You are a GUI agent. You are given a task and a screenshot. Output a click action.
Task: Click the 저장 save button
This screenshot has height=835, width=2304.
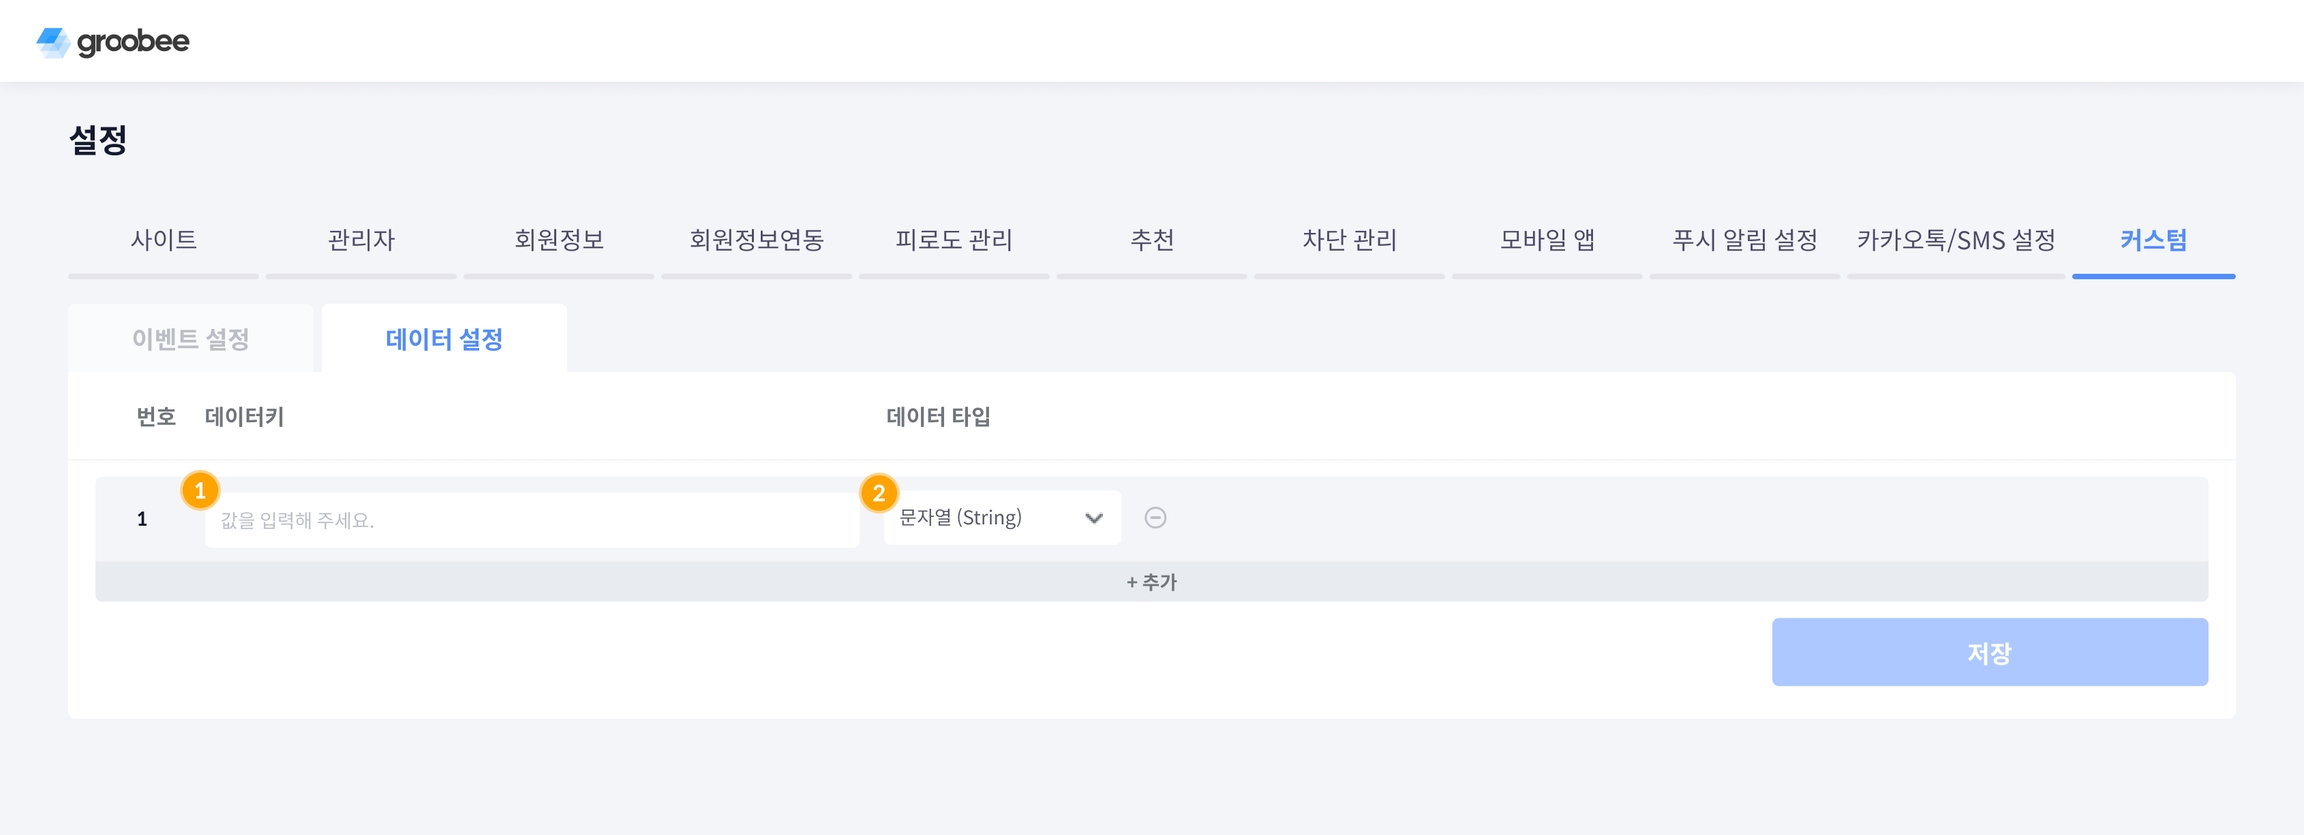[1989, 652]
